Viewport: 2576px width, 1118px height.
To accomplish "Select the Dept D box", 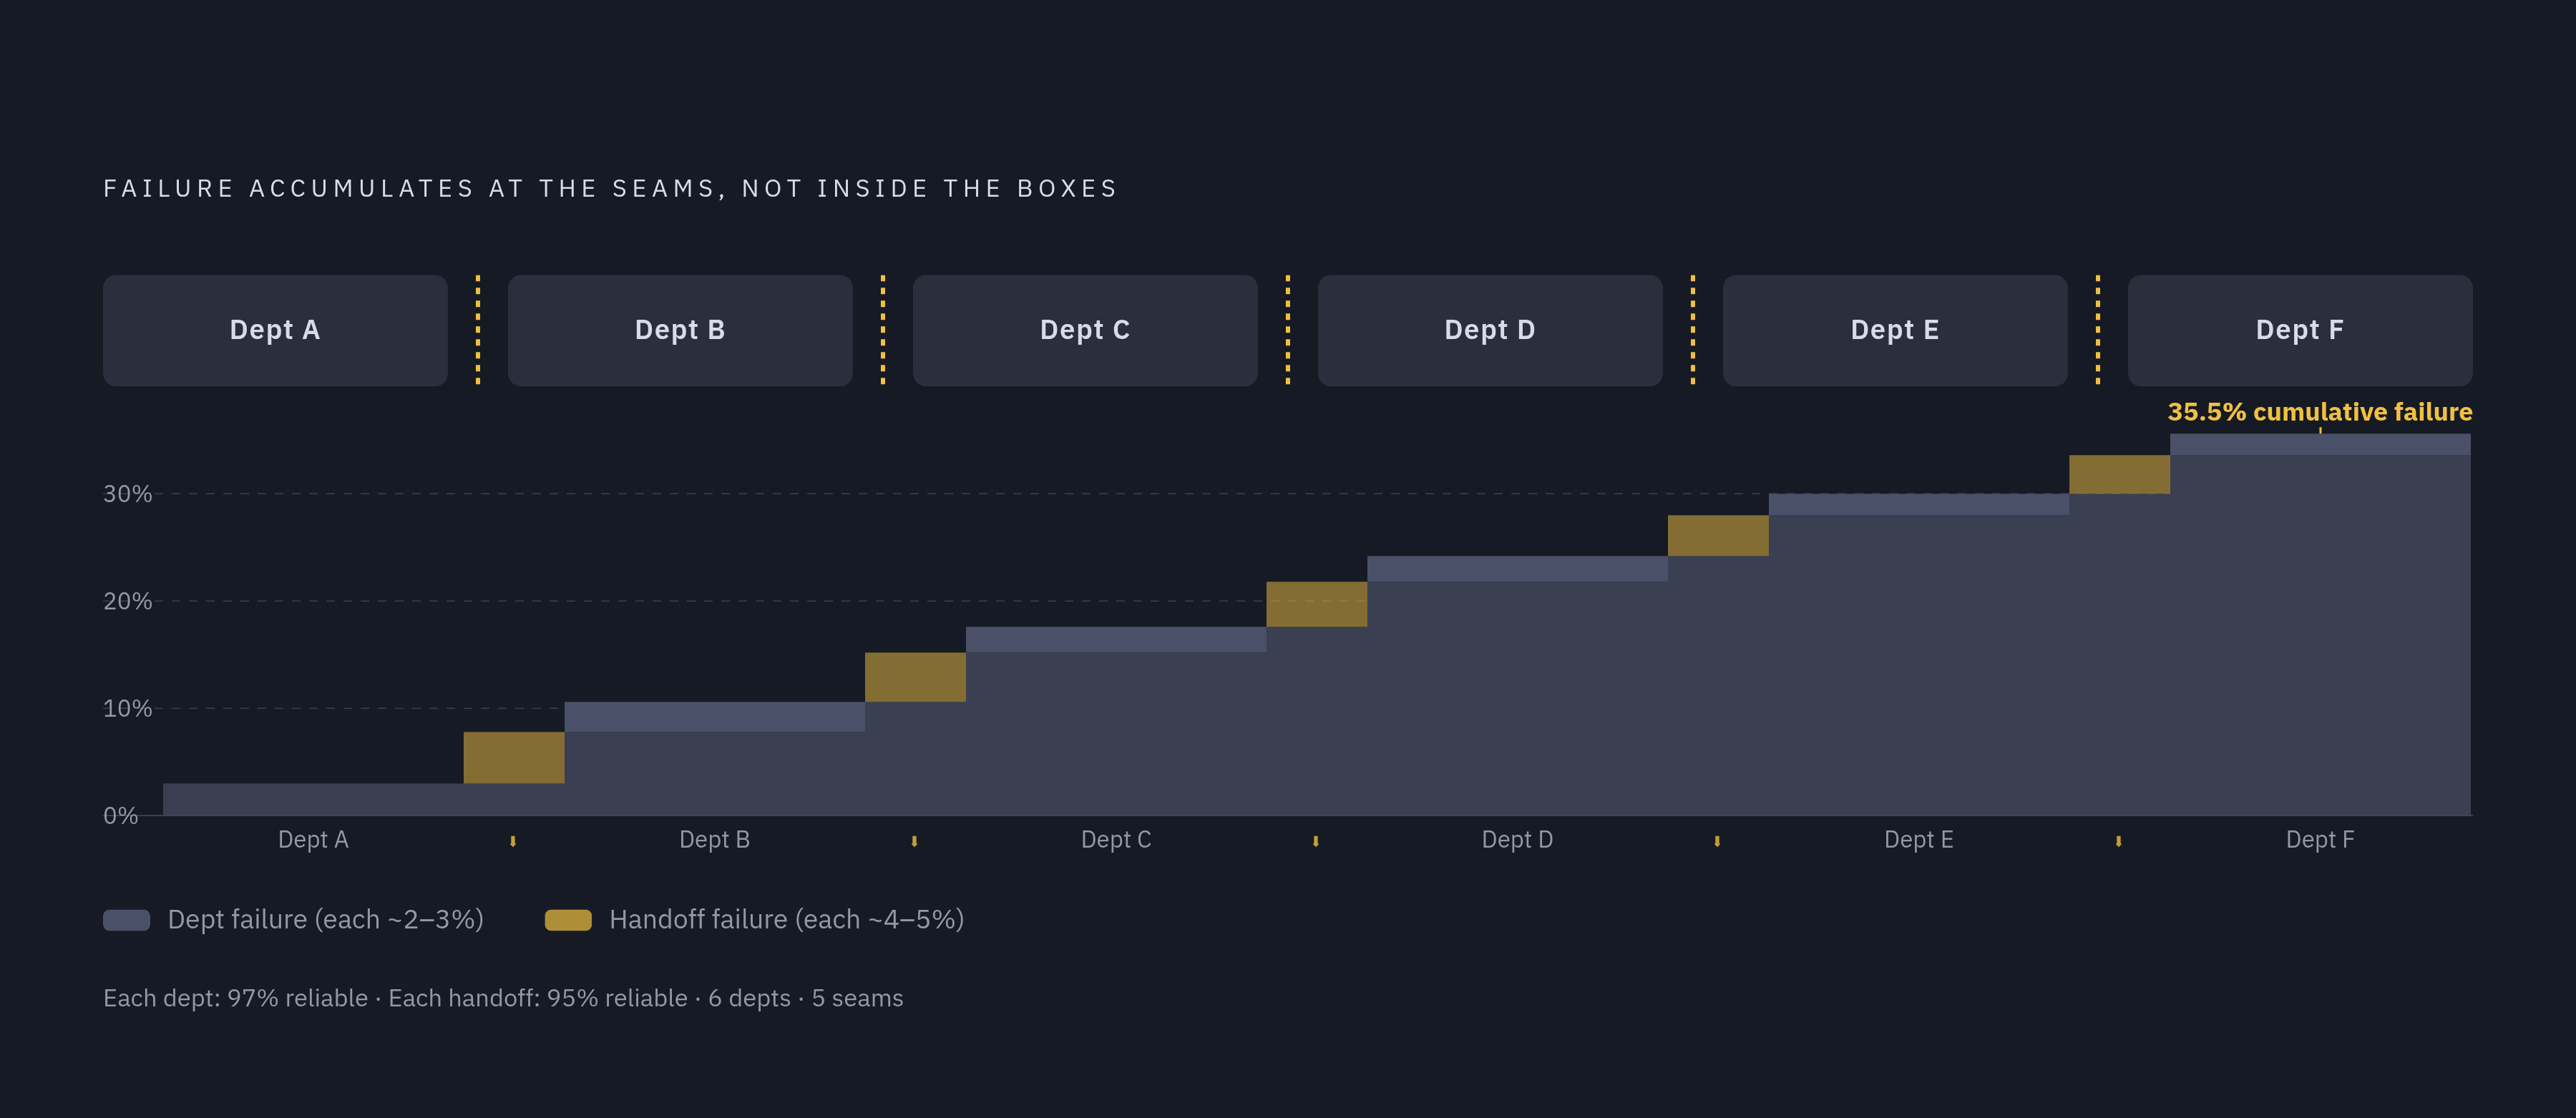I will [x=1490, y=330].
